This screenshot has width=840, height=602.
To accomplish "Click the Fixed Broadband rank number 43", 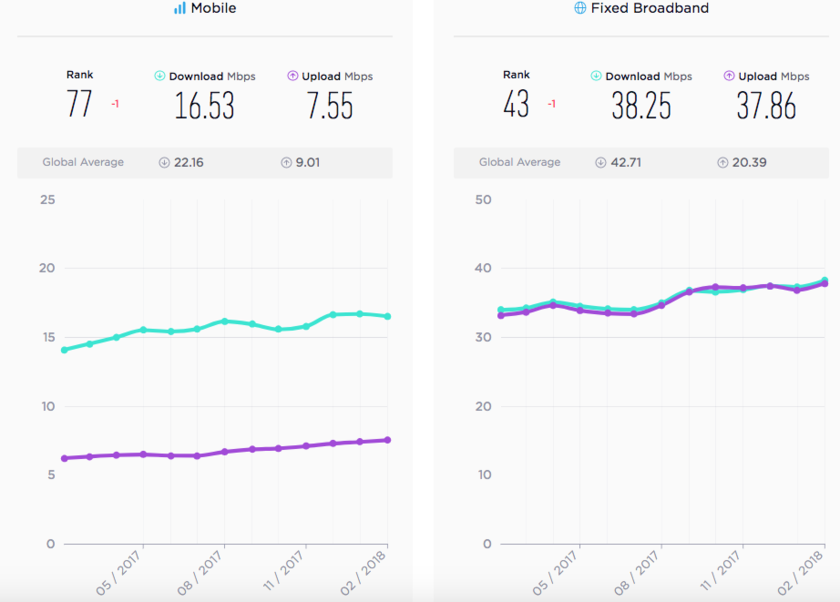I will click(516, 103).
